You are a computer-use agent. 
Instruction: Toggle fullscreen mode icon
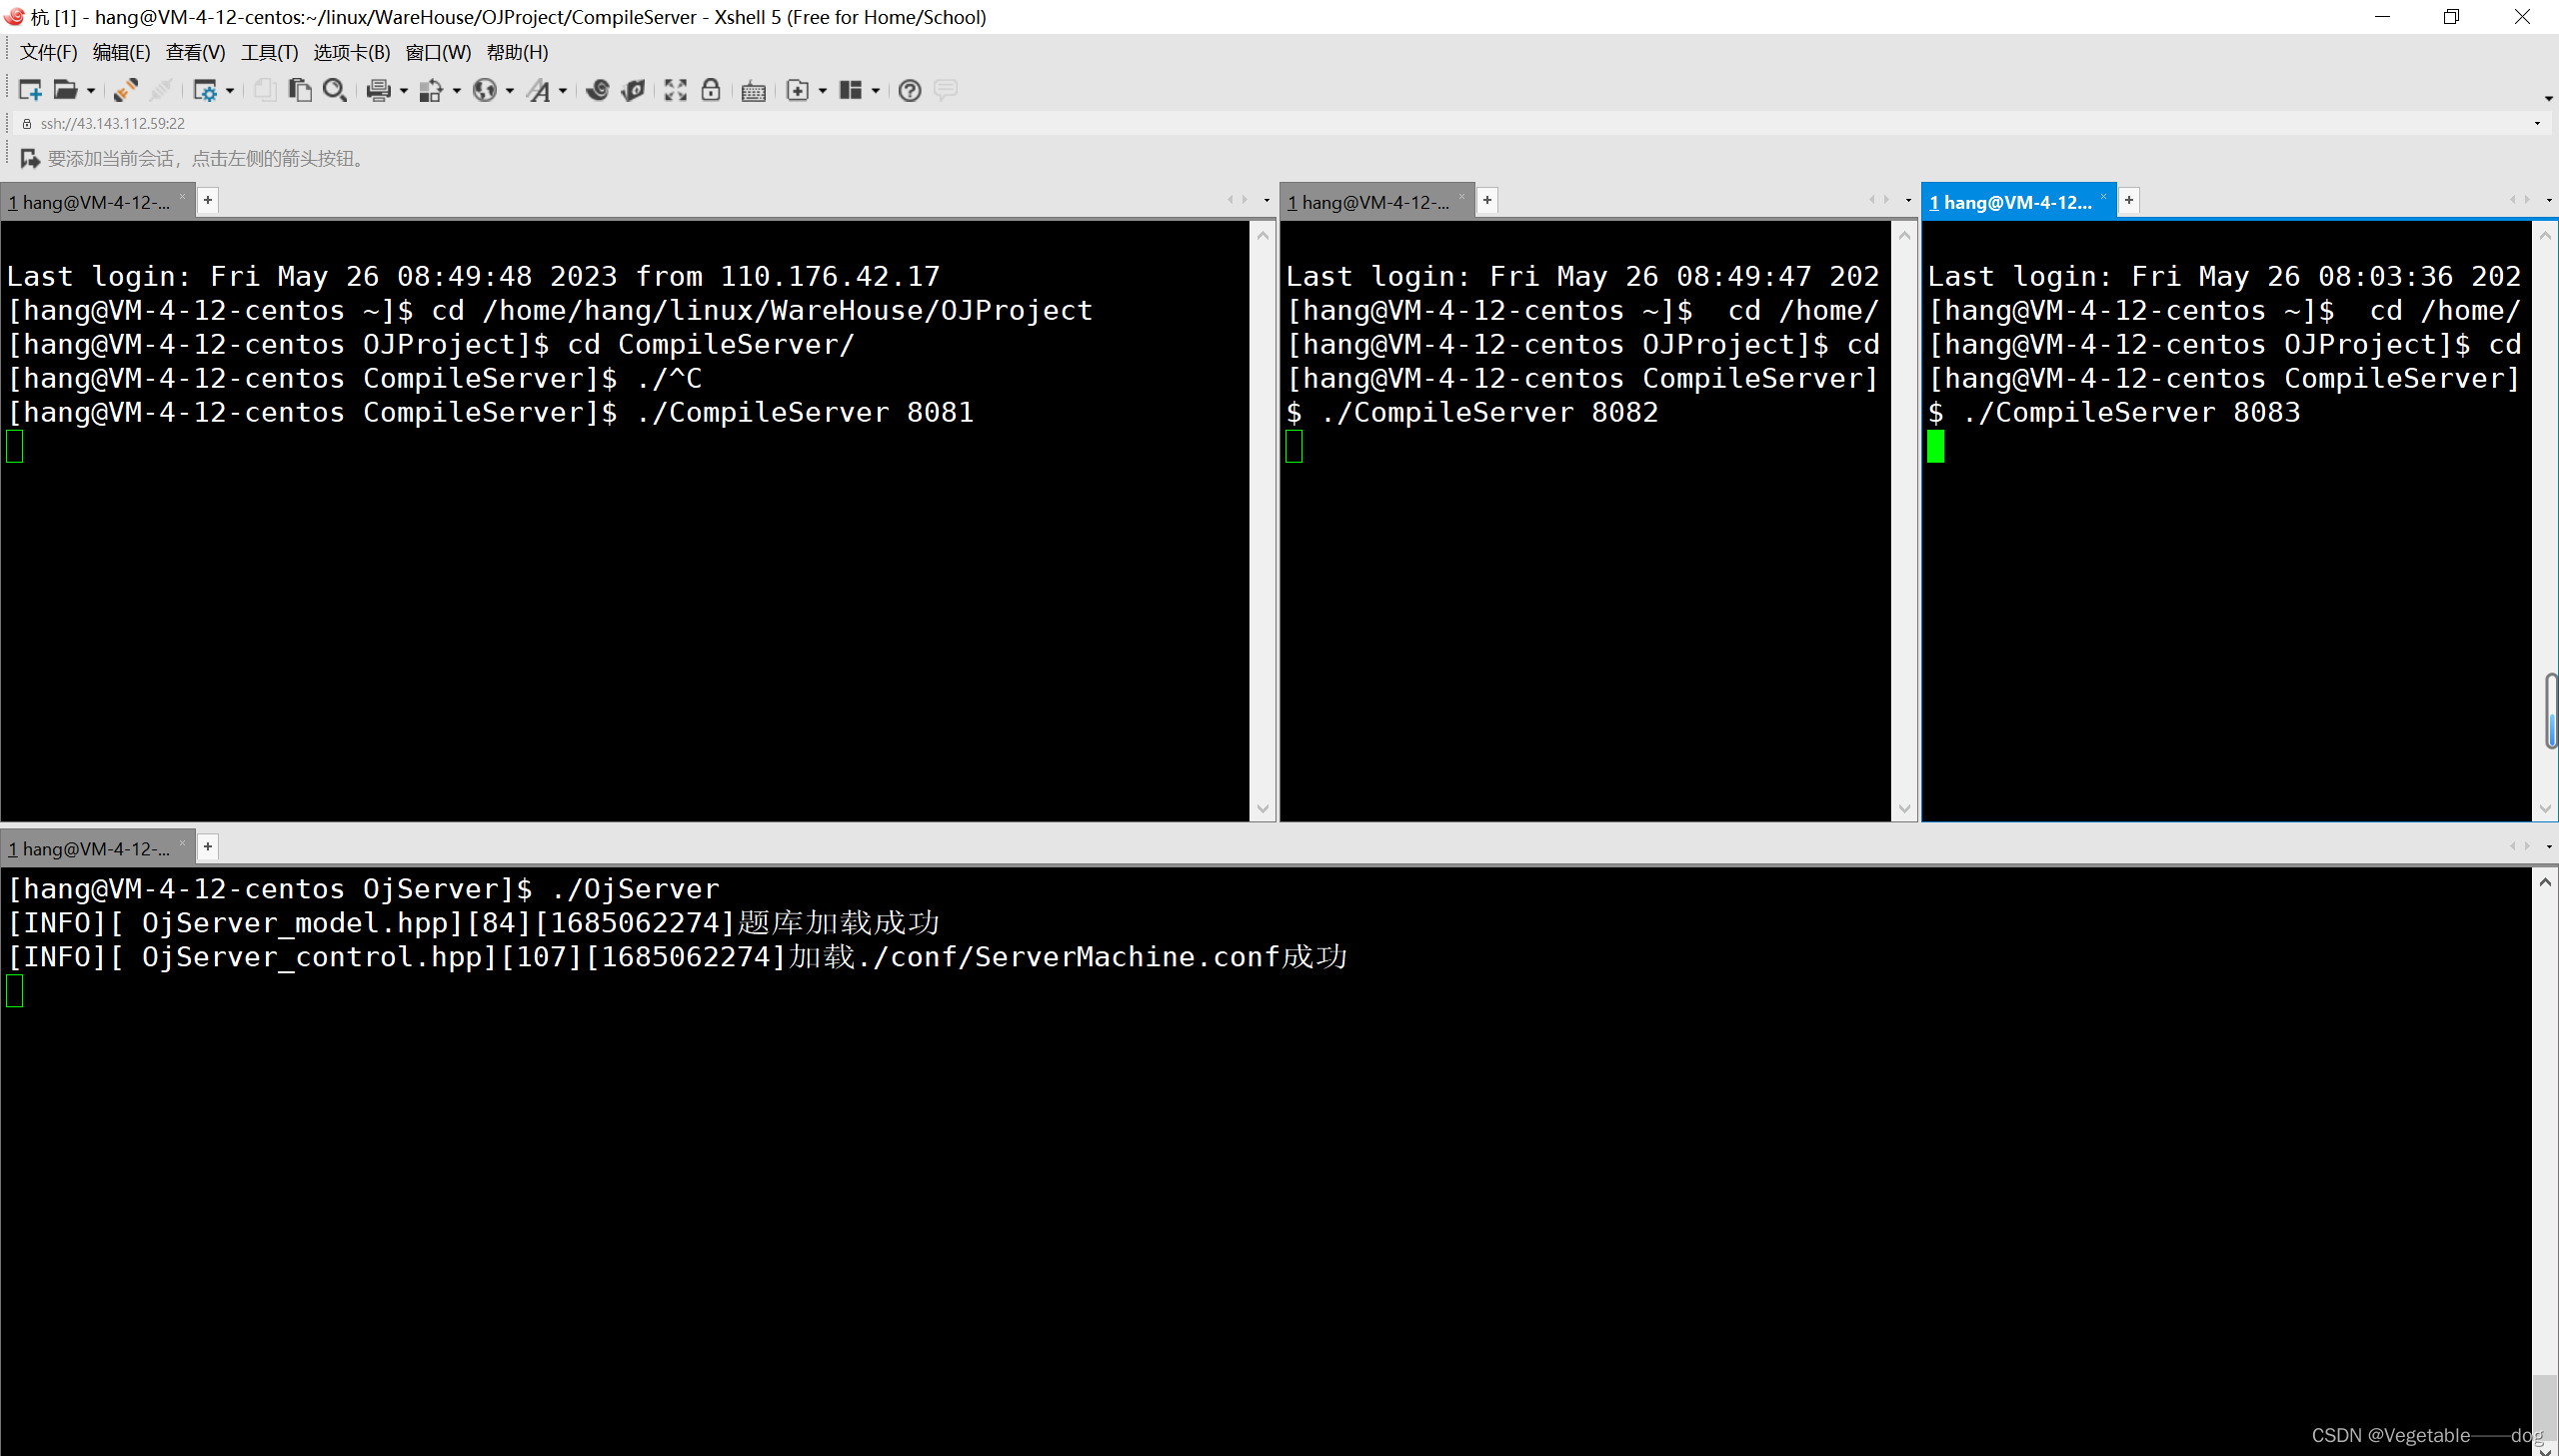tap(676, 90)
